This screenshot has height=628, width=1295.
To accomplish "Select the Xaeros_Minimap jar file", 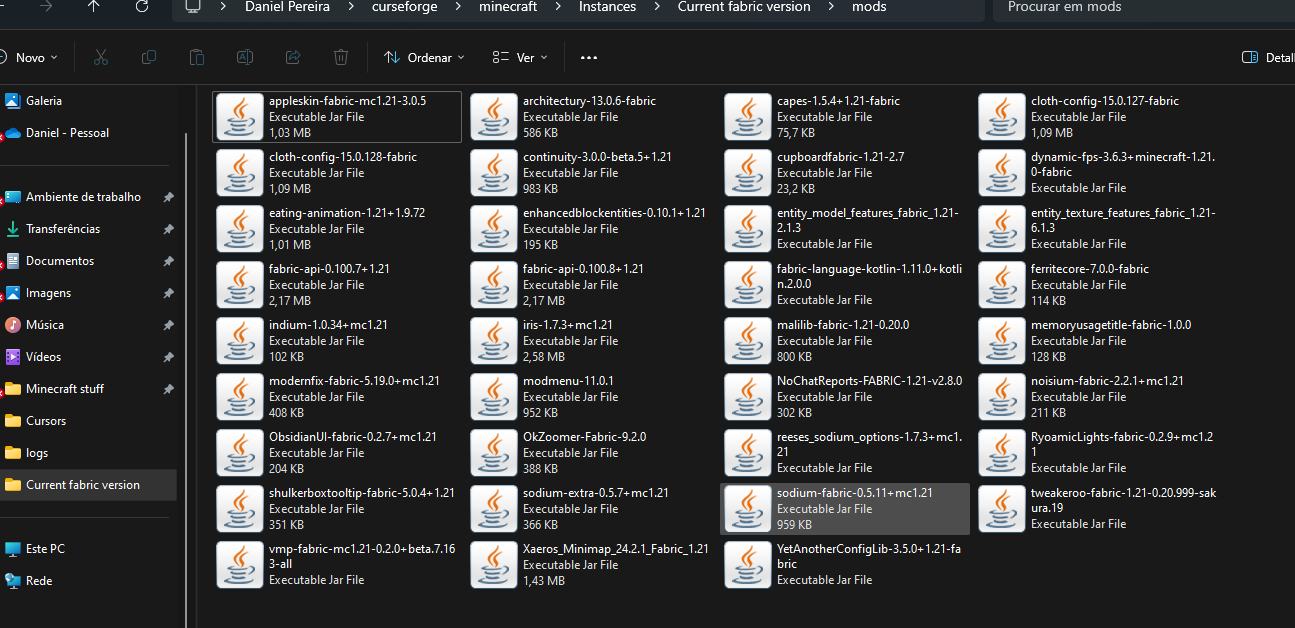I will 590,564.
